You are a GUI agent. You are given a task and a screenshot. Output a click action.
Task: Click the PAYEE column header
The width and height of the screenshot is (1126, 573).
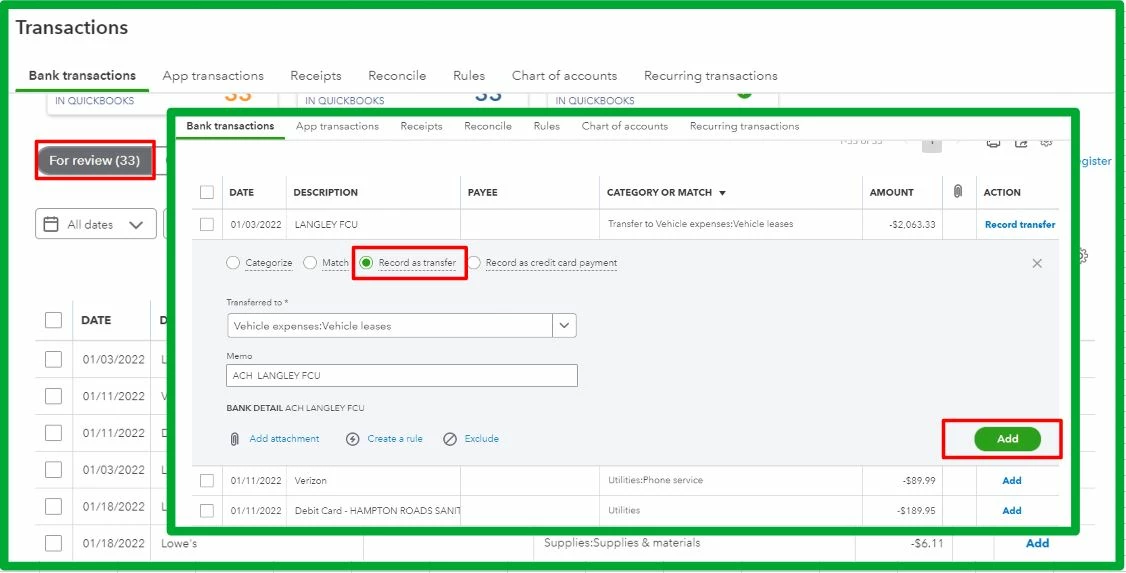pos(483,192)
